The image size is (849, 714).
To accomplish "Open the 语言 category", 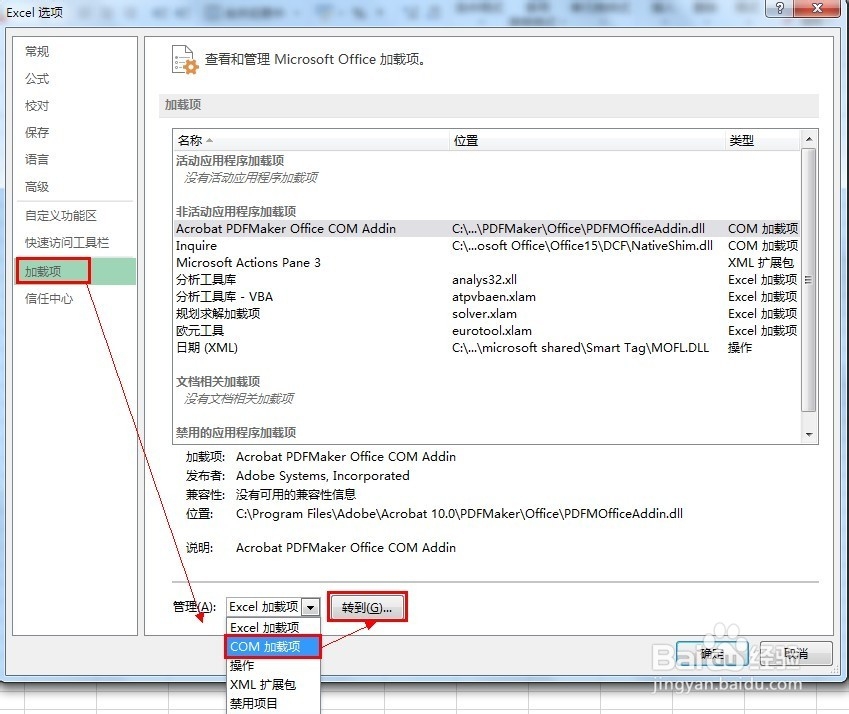I will point(37,160).
